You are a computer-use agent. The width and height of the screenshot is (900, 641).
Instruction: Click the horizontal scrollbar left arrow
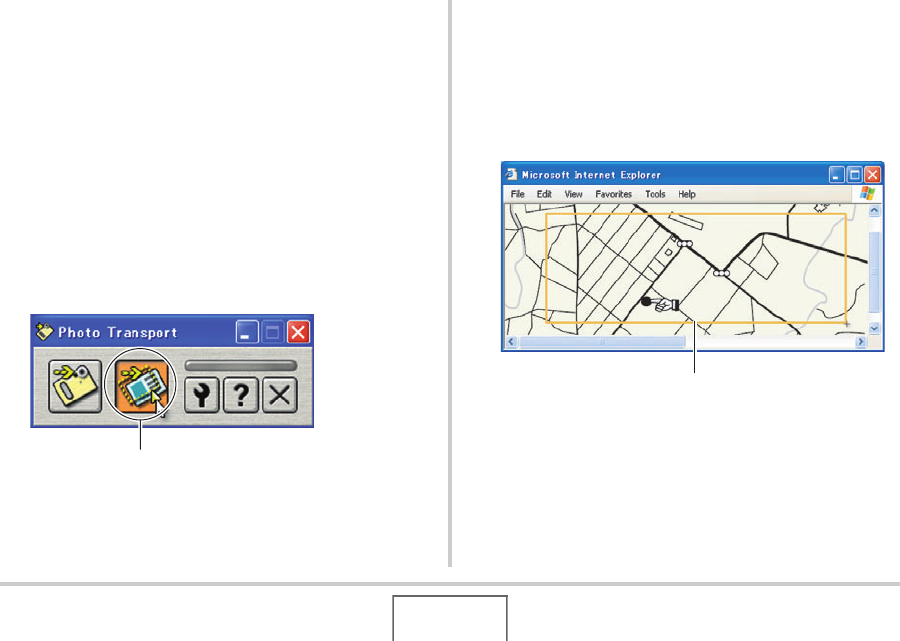(511, 342)
